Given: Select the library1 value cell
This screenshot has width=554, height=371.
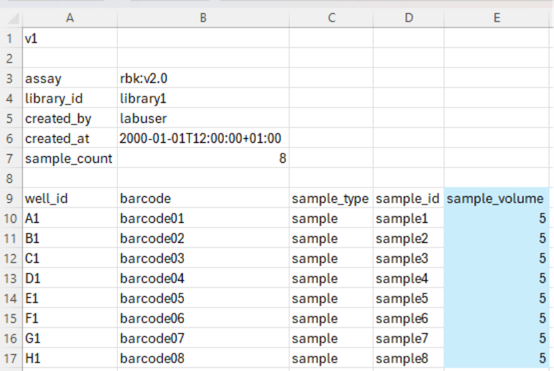Looking at the screenshot, I should pyautogui.click(x=203, y=98).
